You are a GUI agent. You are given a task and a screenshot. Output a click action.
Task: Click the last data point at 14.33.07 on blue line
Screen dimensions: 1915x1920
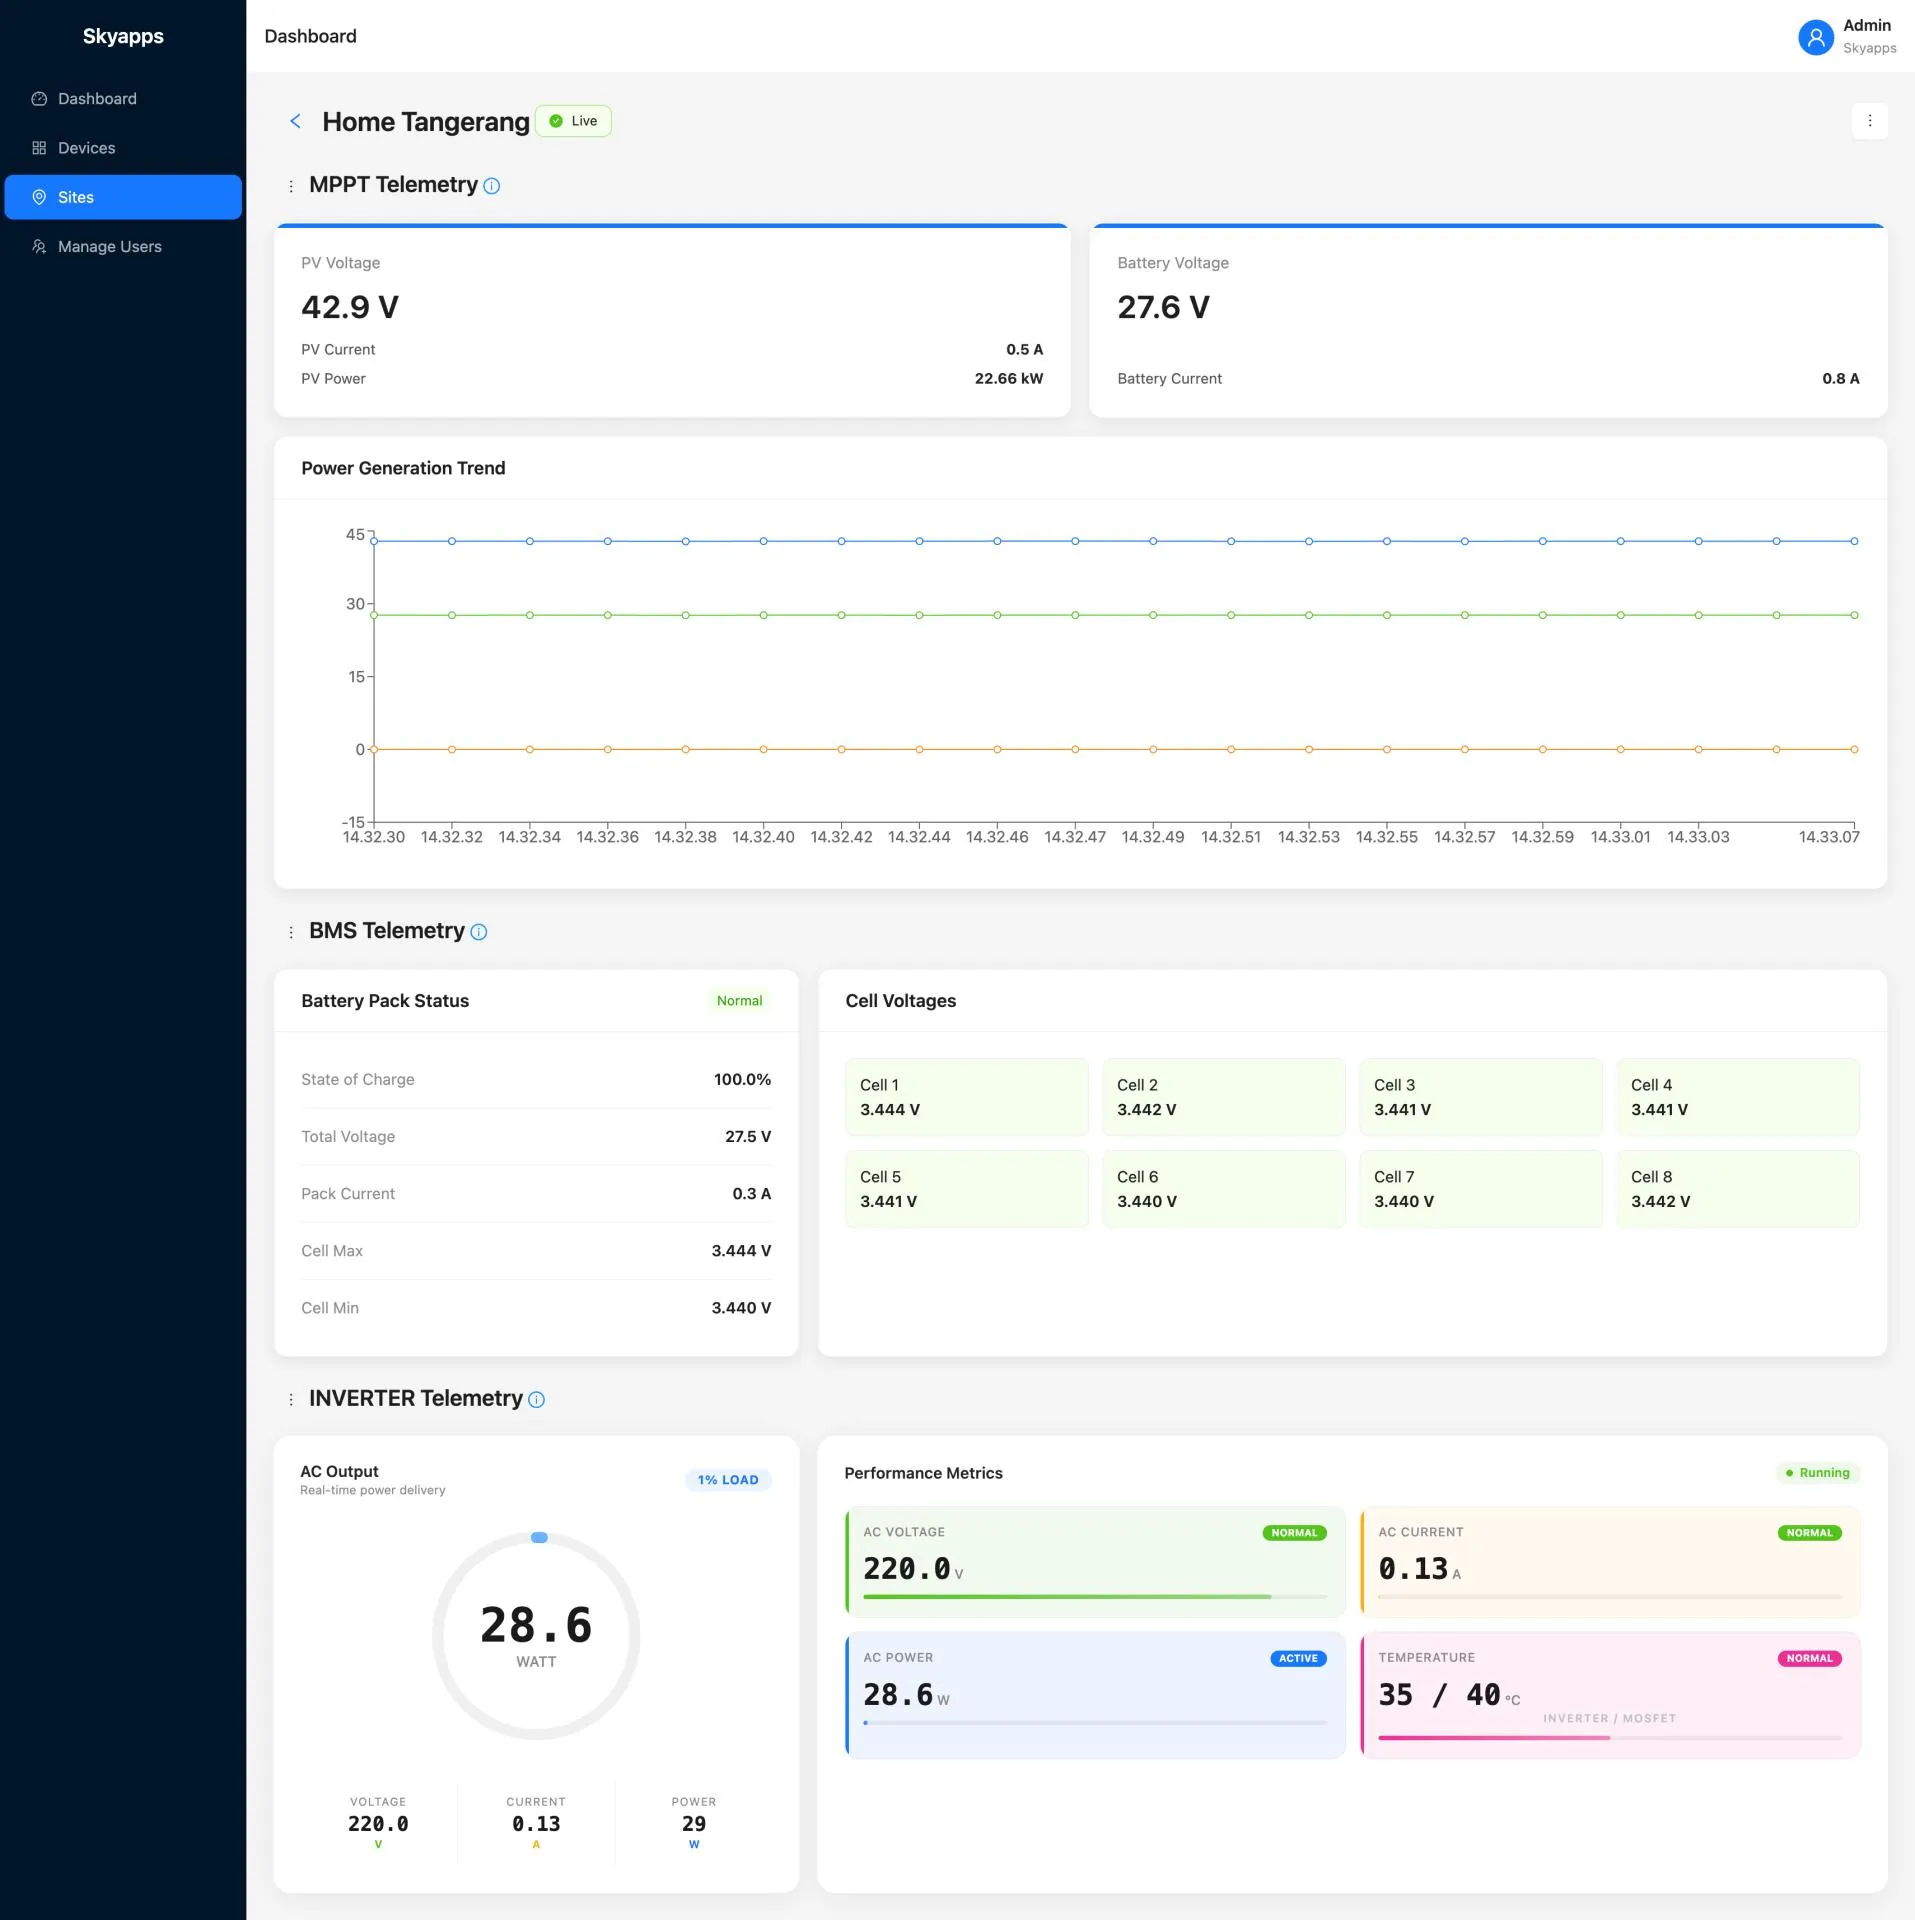[1854, 541]
